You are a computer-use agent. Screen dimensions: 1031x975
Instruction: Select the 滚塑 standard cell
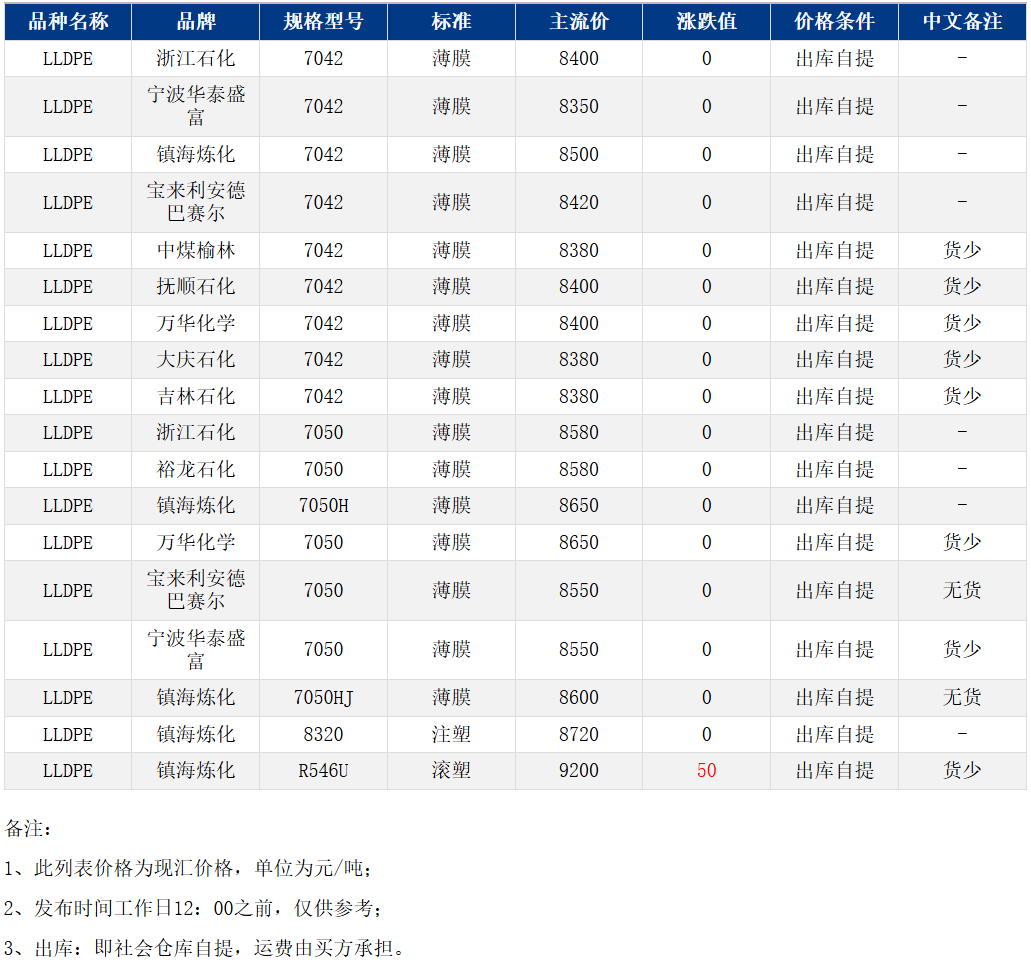[451, 771]
